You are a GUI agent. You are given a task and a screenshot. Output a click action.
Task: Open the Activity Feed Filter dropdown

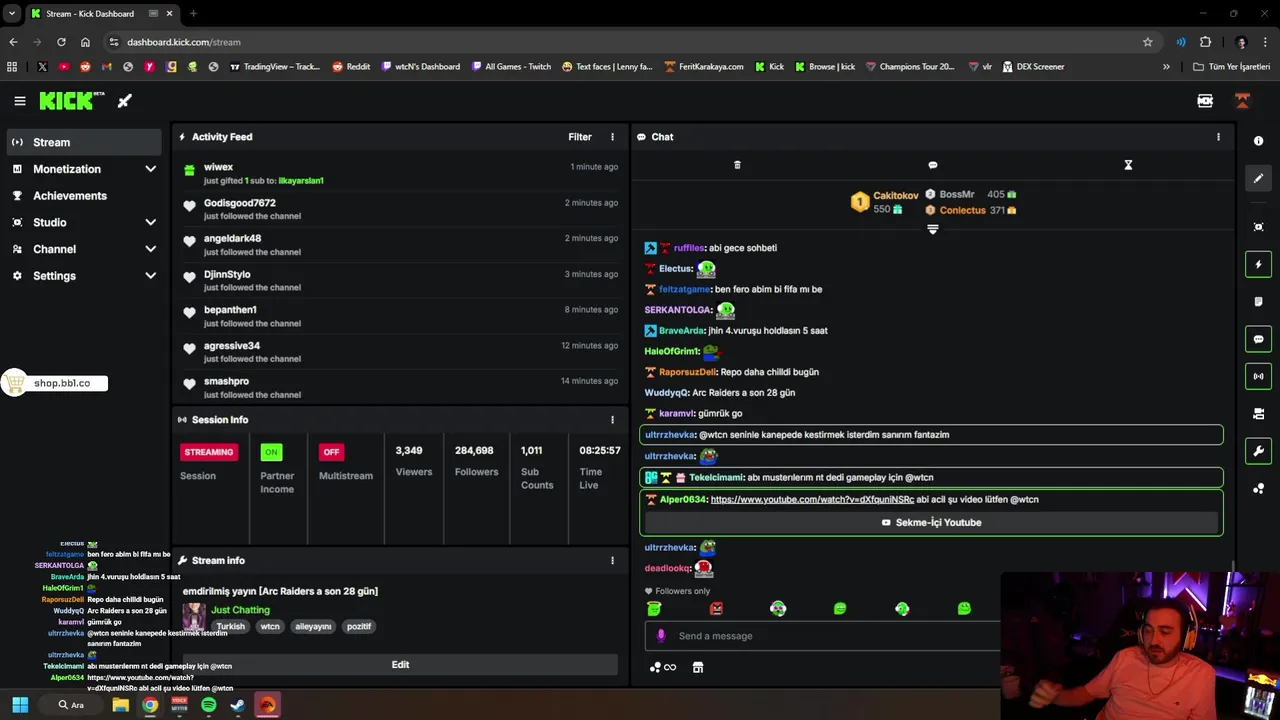(580, 137)
